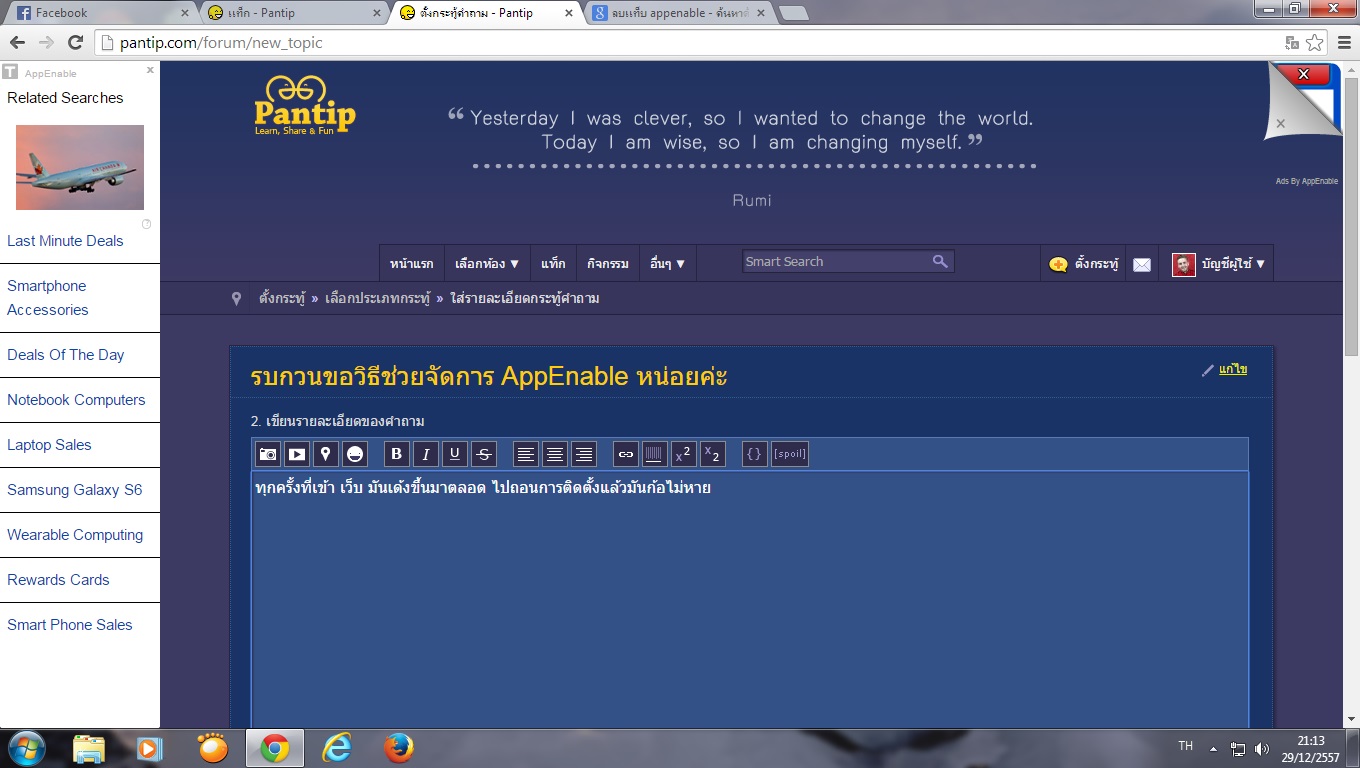Apply subscript formatting
Image resolution: width=1360 pixels, height=768 pixels.
click(x=713, y=454)
